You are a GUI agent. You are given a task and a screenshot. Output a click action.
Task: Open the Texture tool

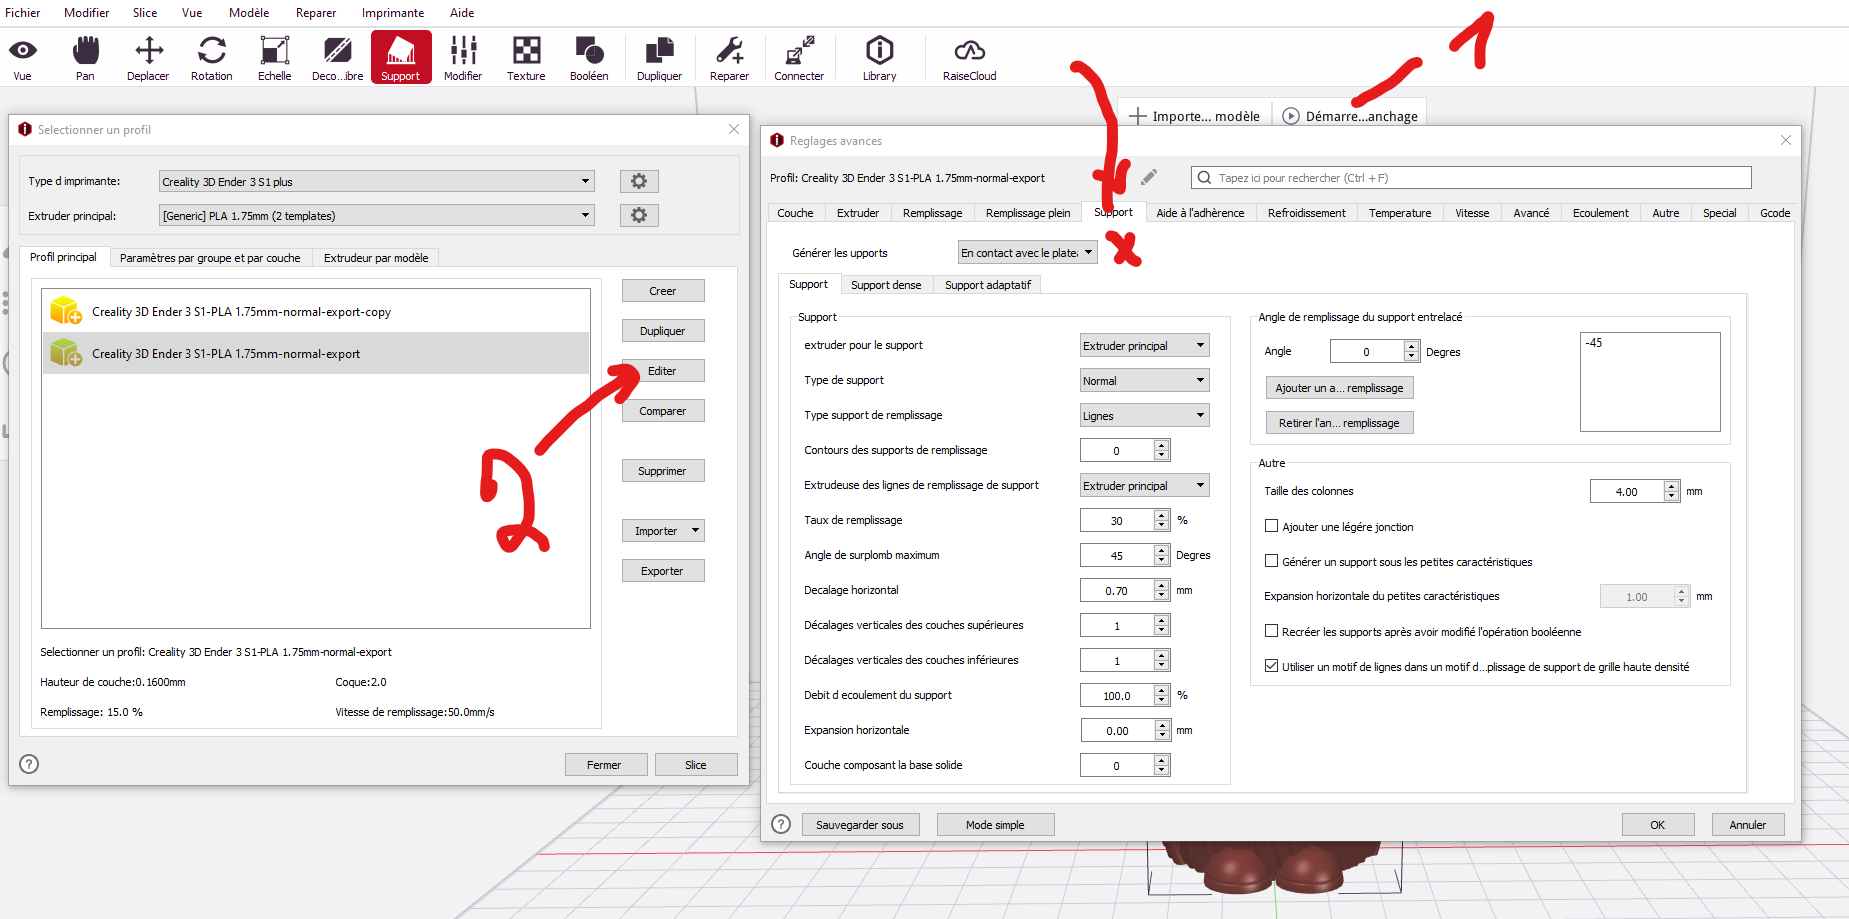[526, 58]
